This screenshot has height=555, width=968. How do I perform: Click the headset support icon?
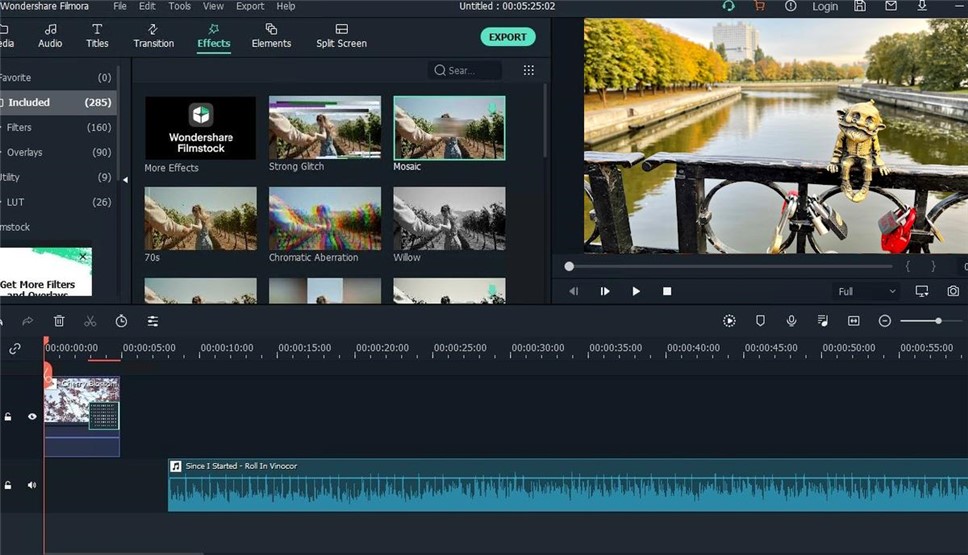[728, 6]
